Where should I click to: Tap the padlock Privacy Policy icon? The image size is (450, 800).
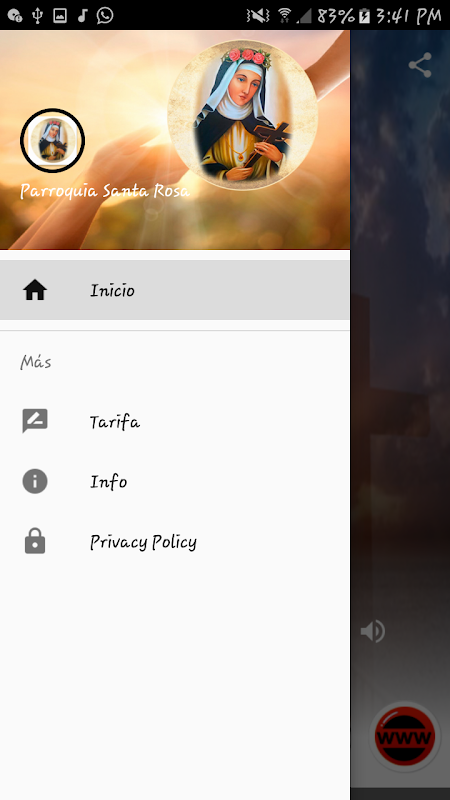point(35,541)
